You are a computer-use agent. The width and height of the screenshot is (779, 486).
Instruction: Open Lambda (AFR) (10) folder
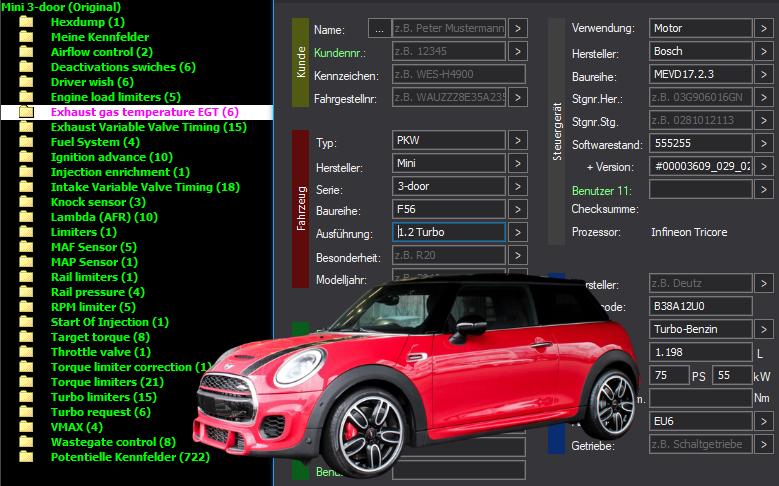pos(104,217)
